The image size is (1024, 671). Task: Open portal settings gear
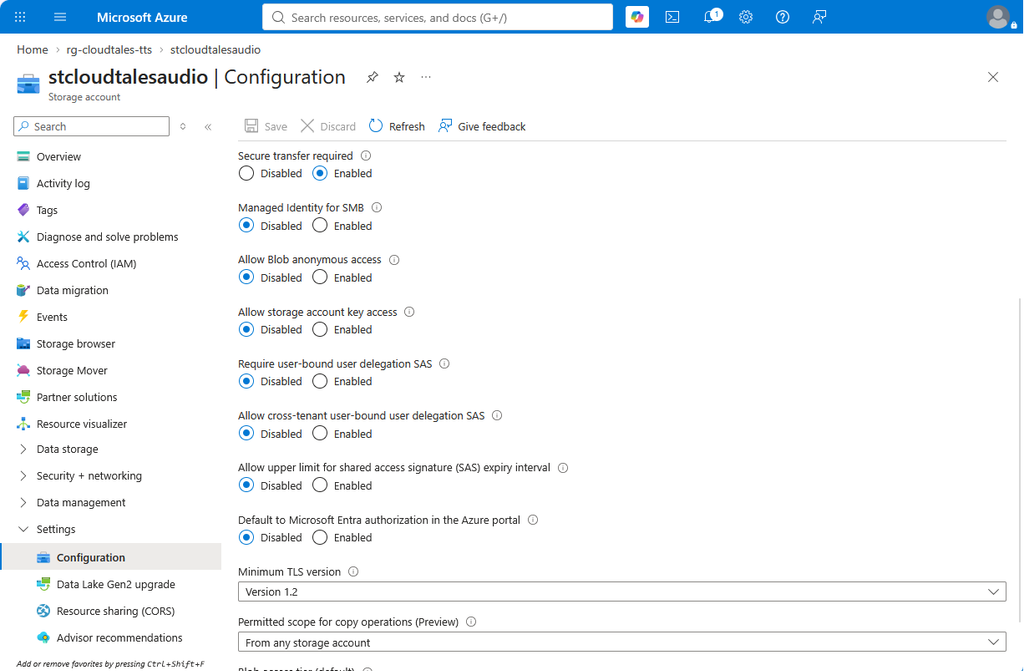(746, 17)
